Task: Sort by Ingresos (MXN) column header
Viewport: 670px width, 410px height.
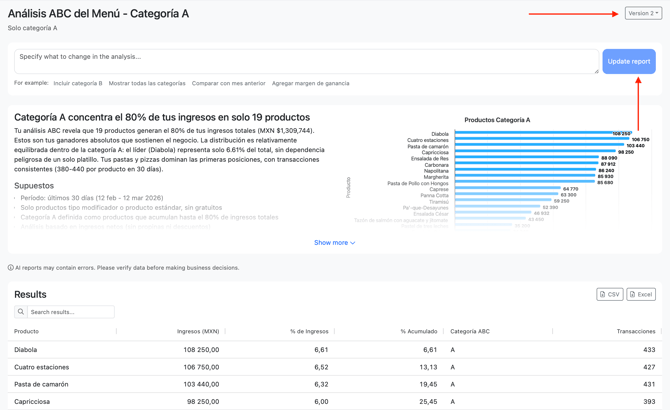Action: point(198,331)
